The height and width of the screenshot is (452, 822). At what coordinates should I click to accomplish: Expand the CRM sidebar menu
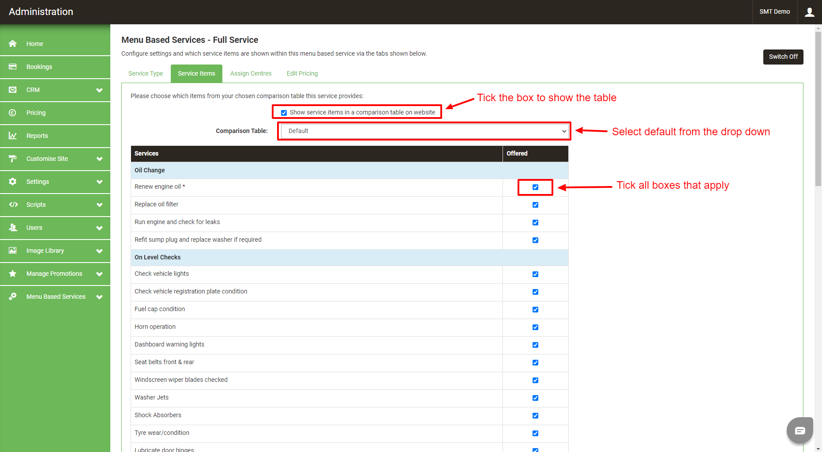click(99, 90)
